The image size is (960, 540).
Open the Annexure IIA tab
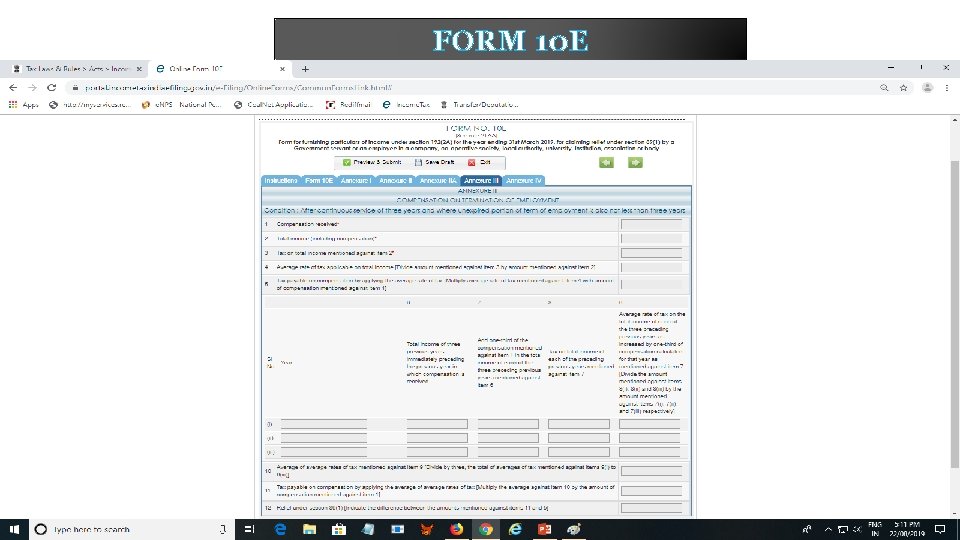[x=438, y=181]
